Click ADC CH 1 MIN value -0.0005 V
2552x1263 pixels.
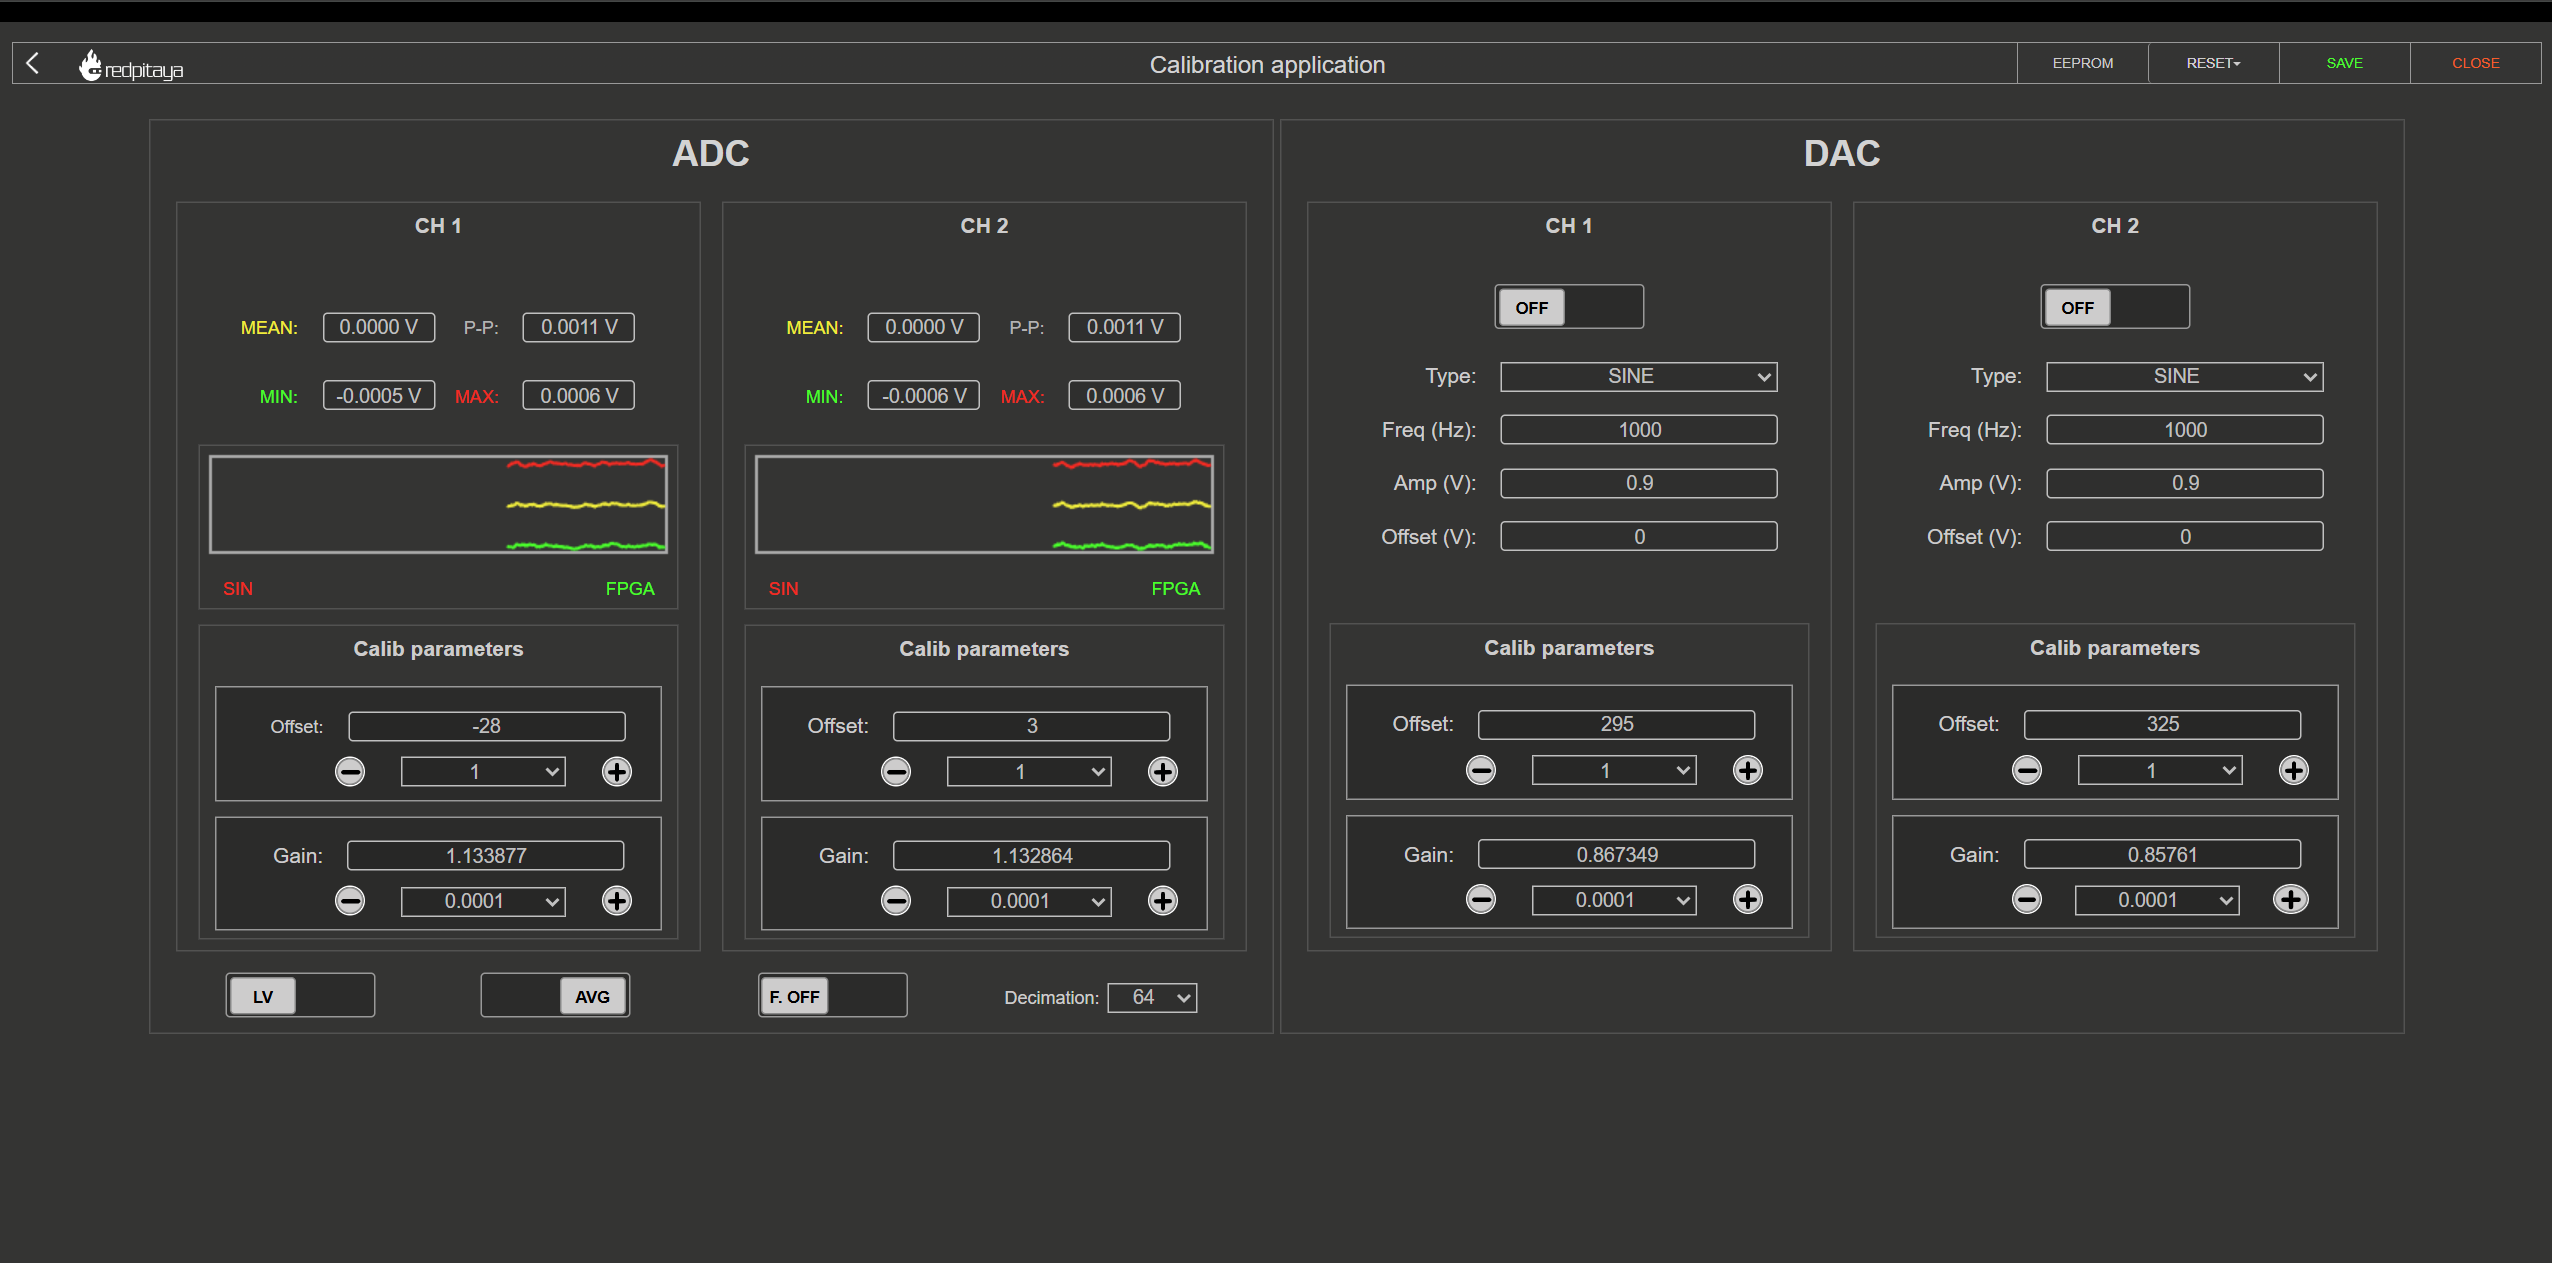pos(379,396)
